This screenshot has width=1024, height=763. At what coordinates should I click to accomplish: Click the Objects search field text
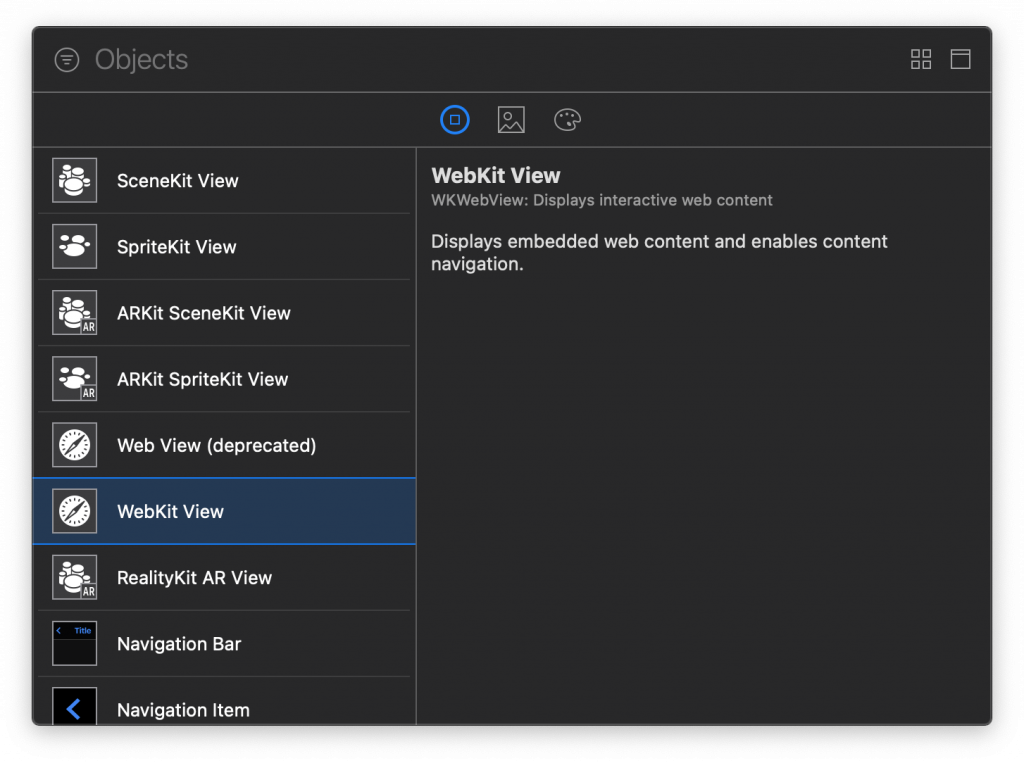[x=142, y=60]
